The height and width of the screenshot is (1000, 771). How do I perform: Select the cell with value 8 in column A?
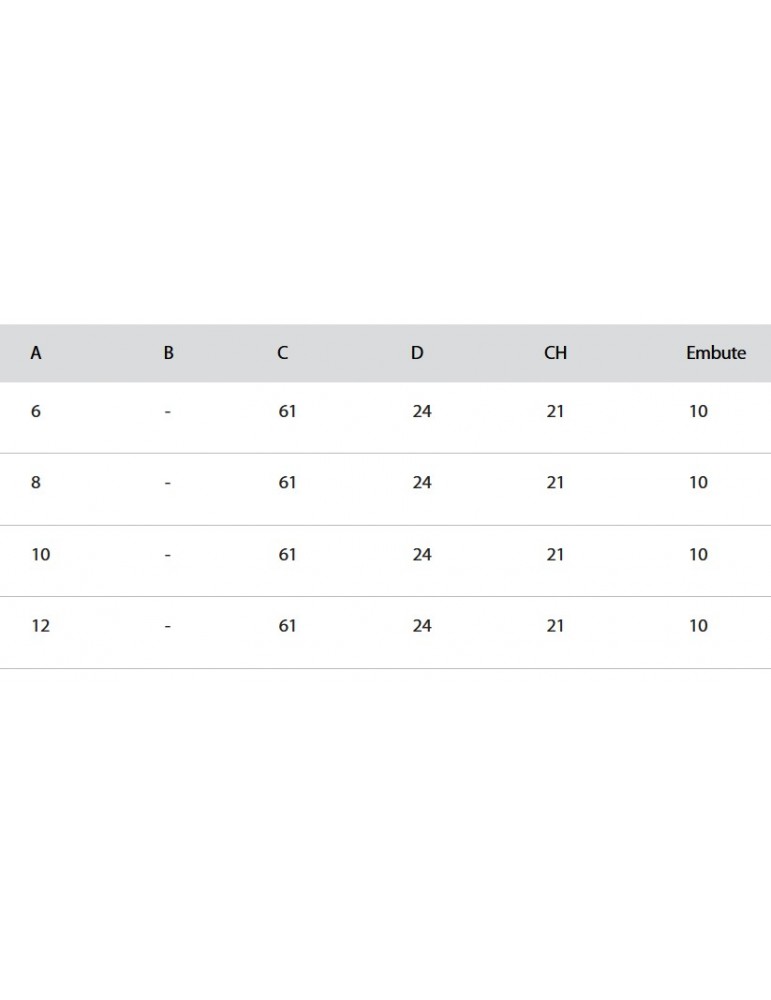[36, 482]
